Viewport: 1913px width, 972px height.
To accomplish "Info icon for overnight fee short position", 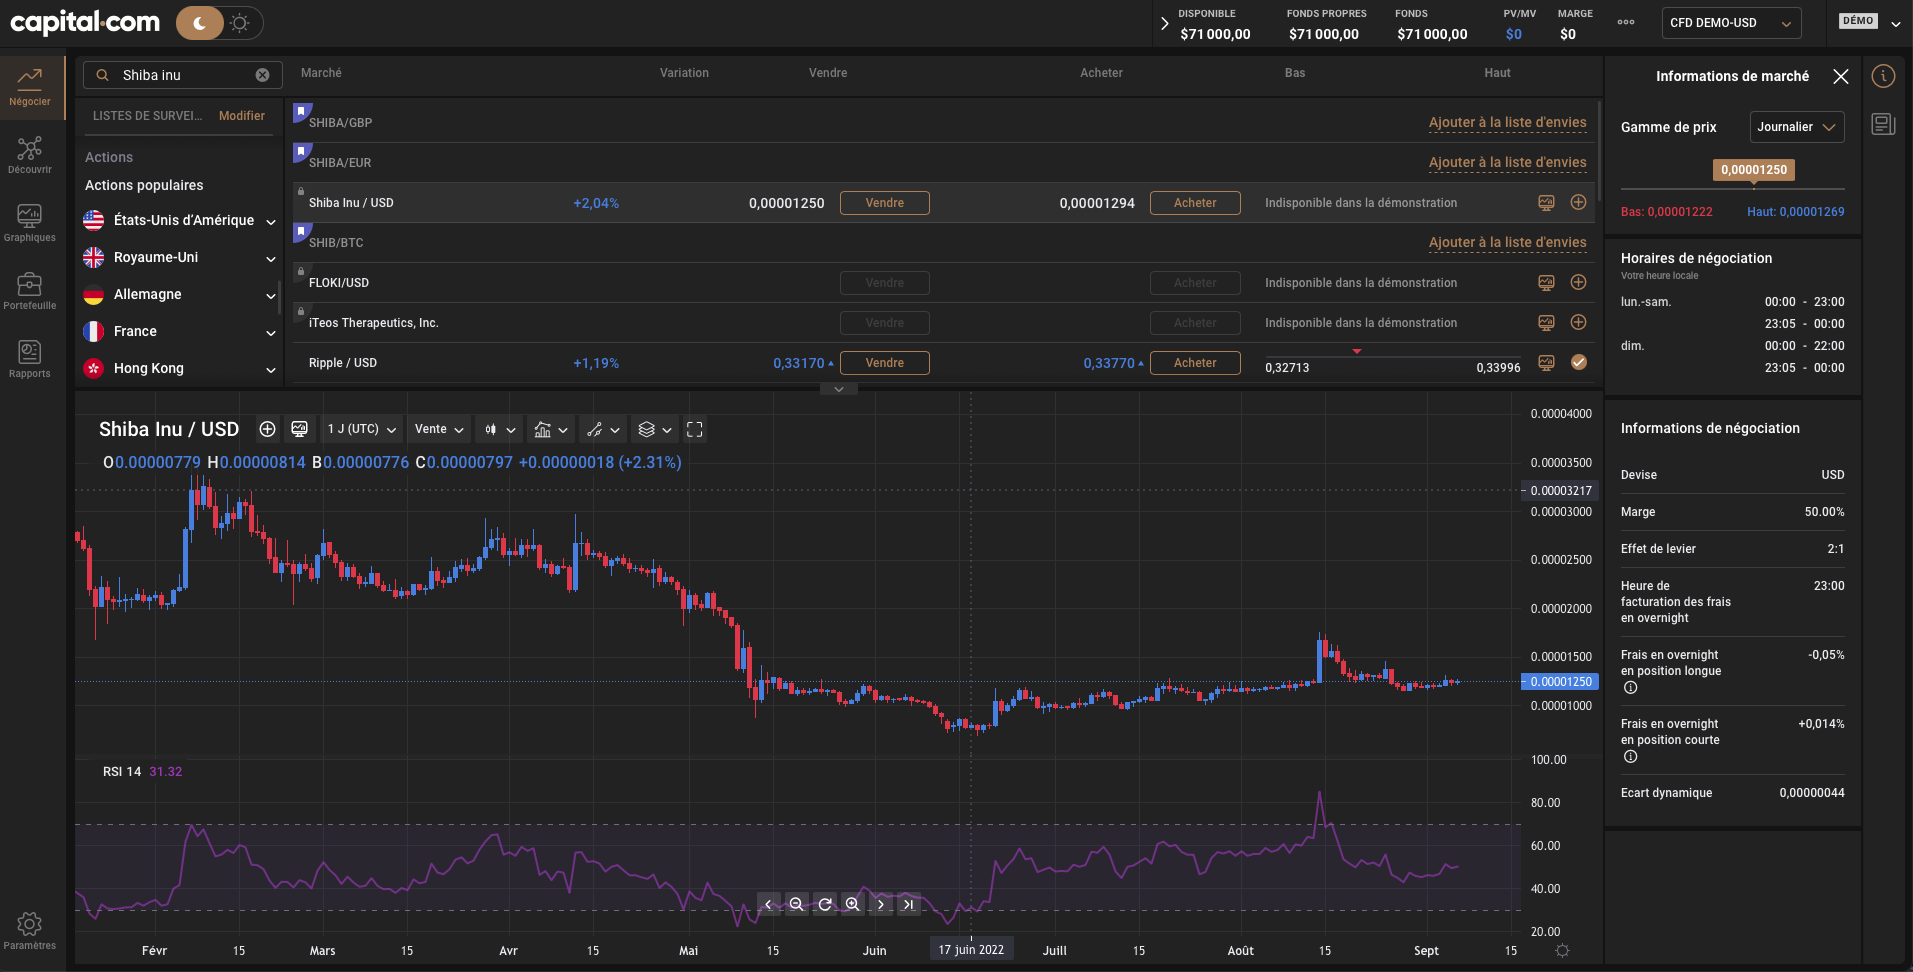I will pyautogui.click(x=1630, y=757).
